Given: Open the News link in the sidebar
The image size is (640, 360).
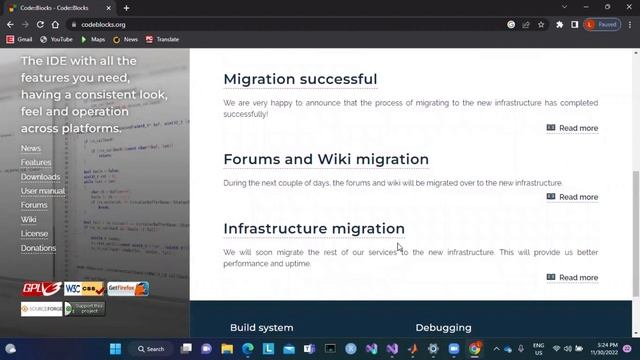Looking at the screenshot, I should [x=31, y=148].
